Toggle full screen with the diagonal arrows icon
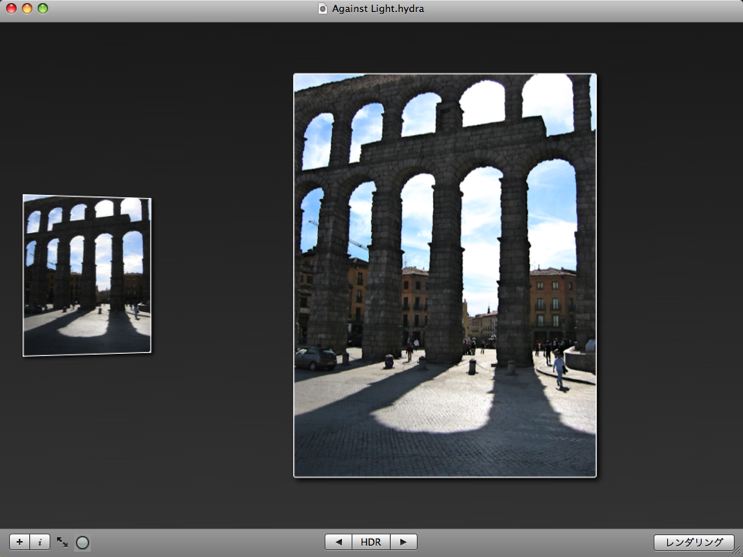This screenshot has height=557, width=743. pyautogui.click(x=62, y=542)
